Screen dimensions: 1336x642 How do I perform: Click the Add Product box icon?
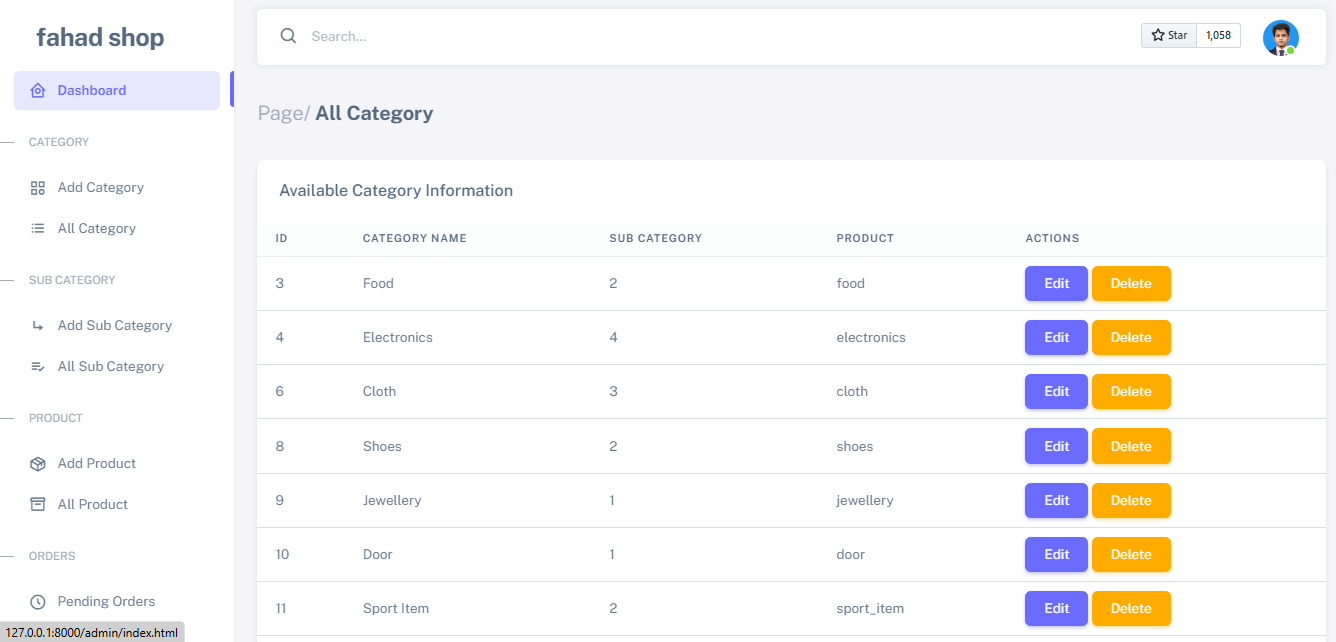pyautogui.click(x=38, y=464)
